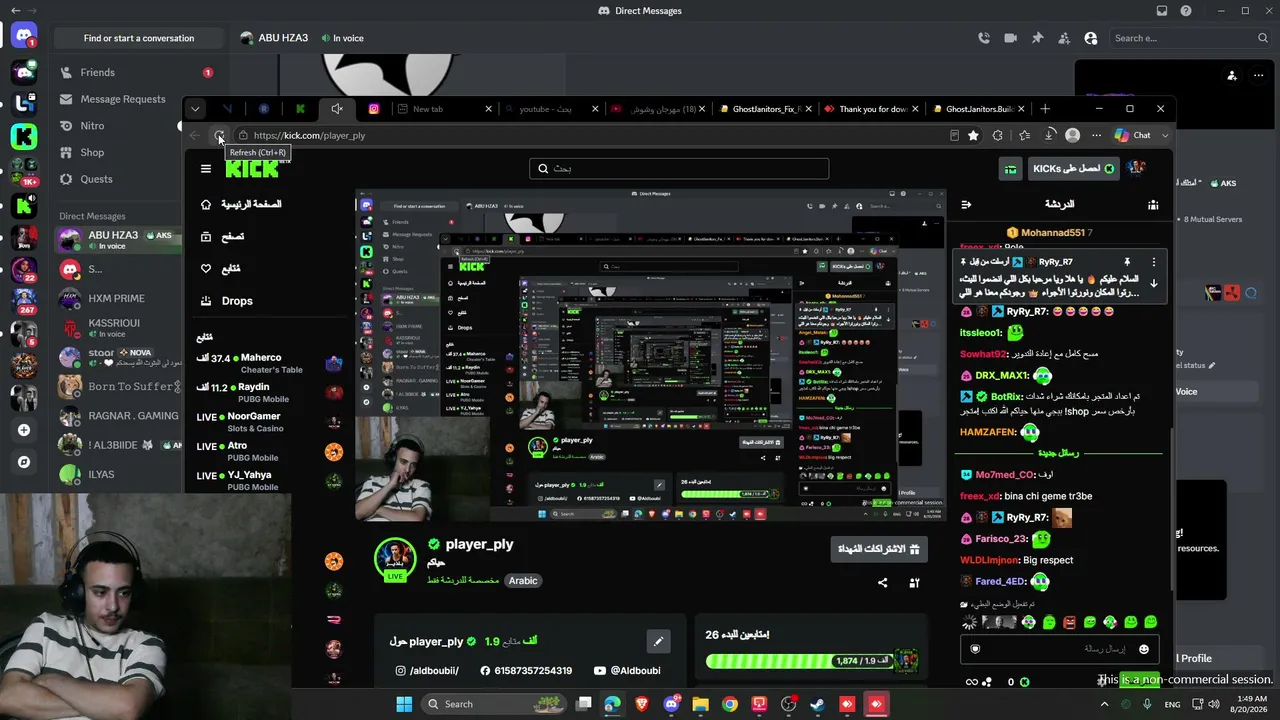The height and width of the screenshot is (720, 1280).
Task: Open the pinned message three-dot menu
Action: 1153,262
